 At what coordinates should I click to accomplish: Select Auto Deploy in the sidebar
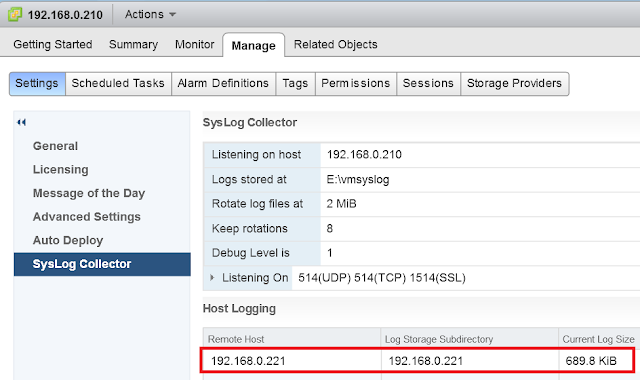coord(68,240)
